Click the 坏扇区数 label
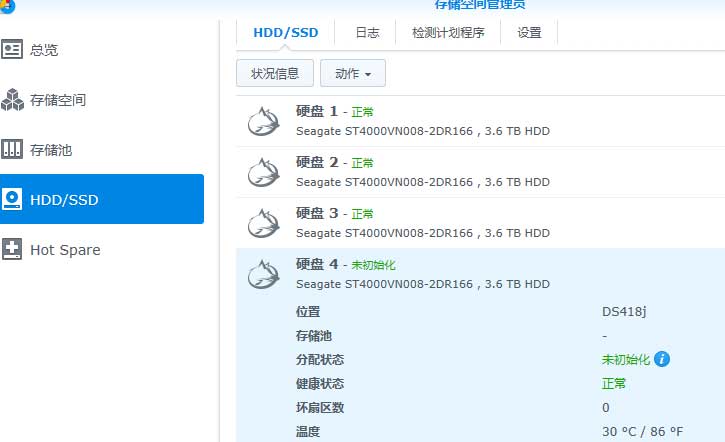The height and width of the screenshot is (442, 725). 320,408
